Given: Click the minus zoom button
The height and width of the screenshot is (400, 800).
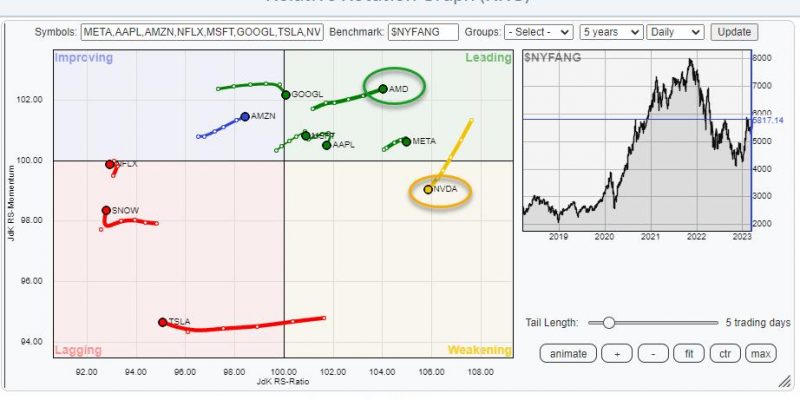Looking at the screenshot, I should 653,353.
